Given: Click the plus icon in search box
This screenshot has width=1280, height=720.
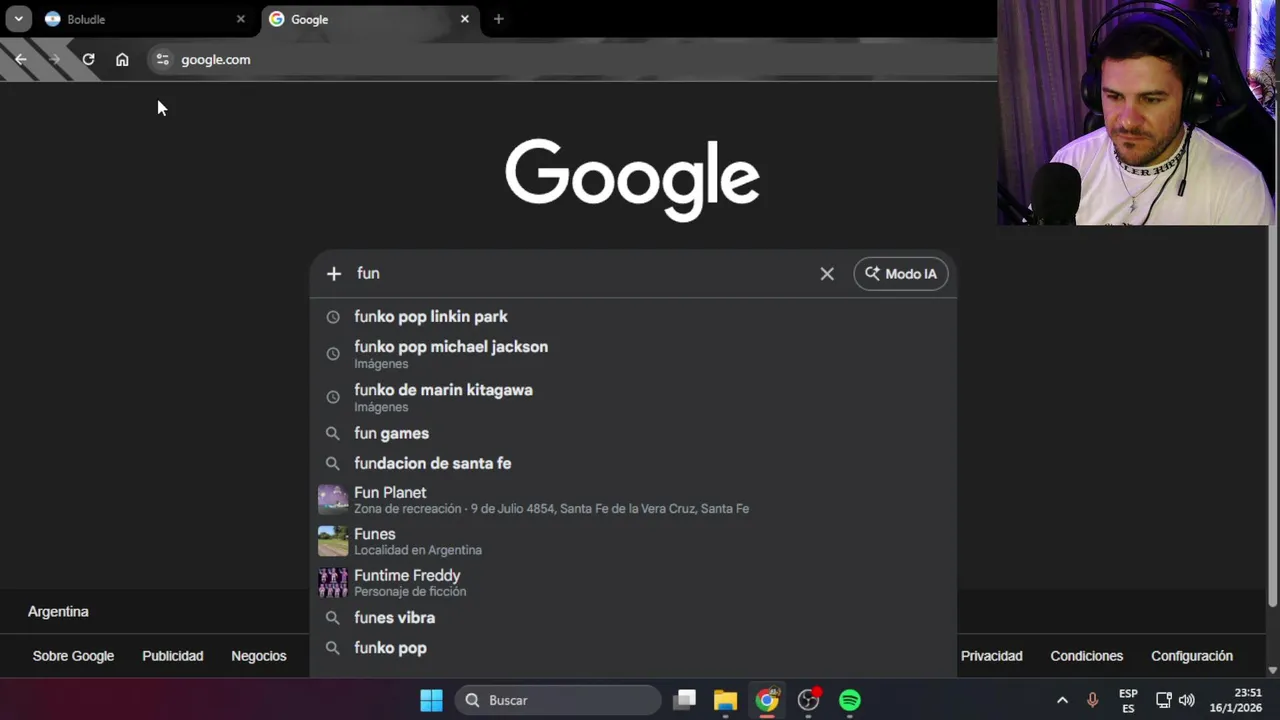Looking at the screenshot, I should point(334,273).
